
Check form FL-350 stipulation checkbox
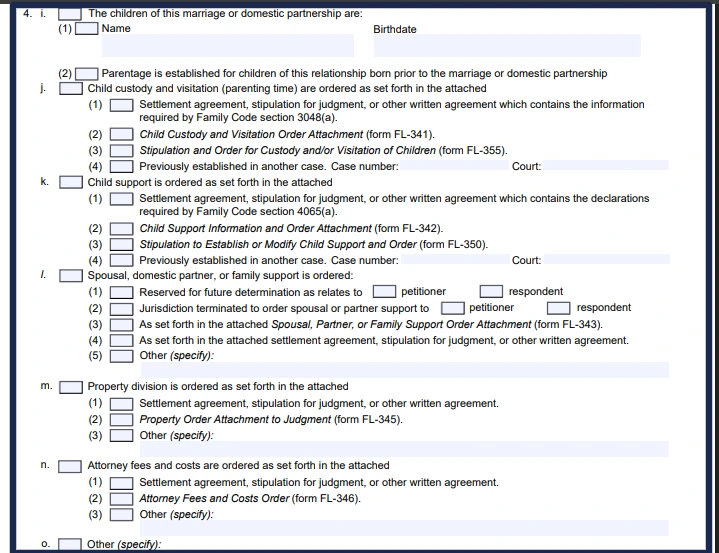(x=122, y=244)
